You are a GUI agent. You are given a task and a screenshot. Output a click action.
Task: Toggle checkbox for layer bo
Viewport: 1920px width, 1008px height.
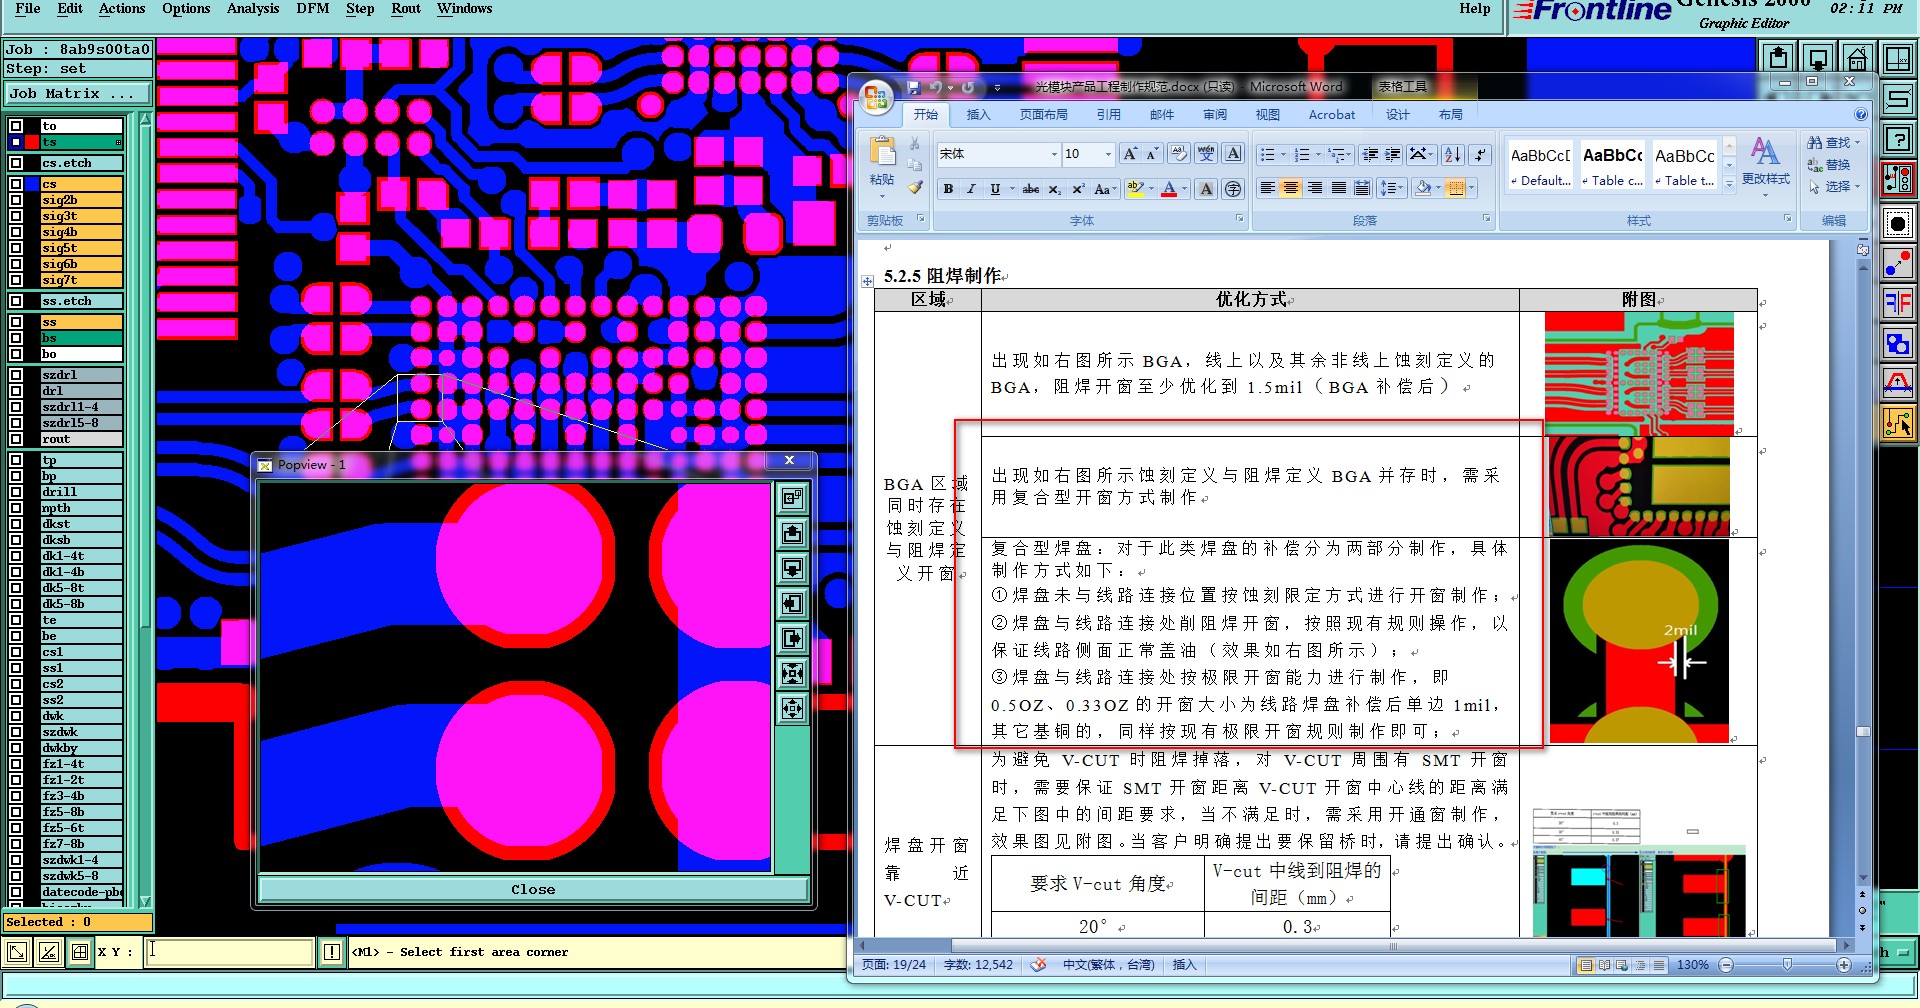[16, 354]
